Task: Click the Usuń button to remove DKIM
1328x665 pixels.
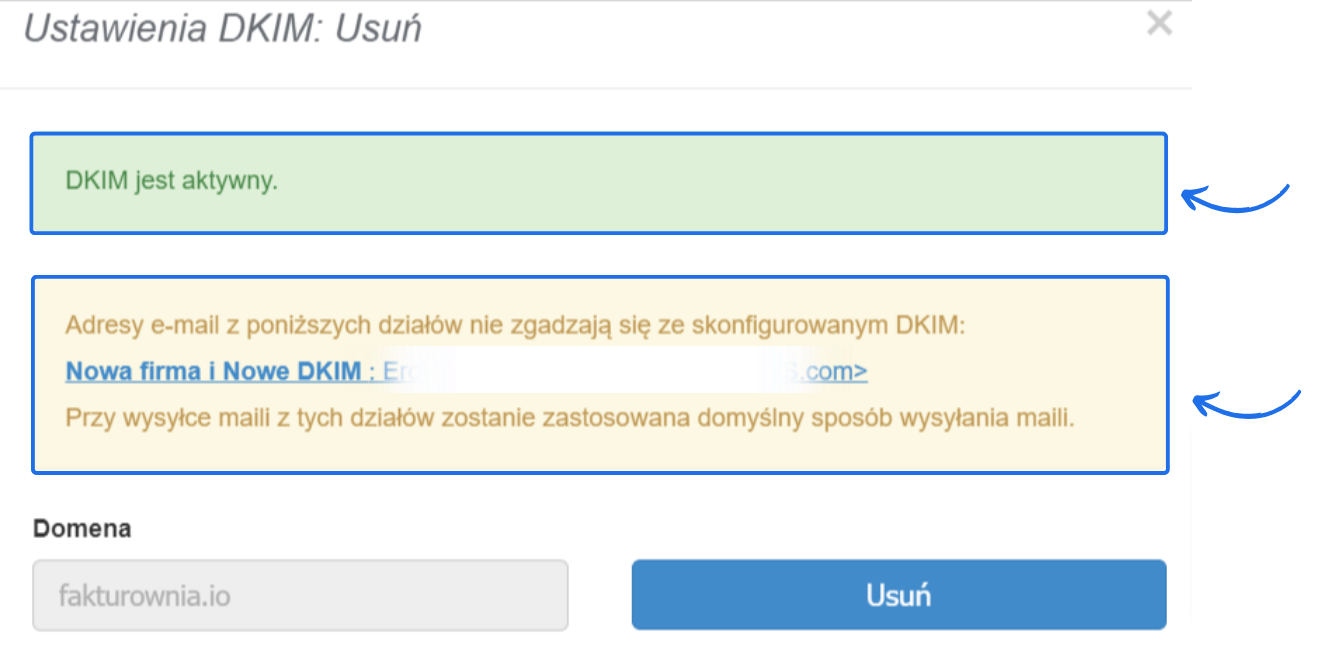Action: tap(897, 593)
